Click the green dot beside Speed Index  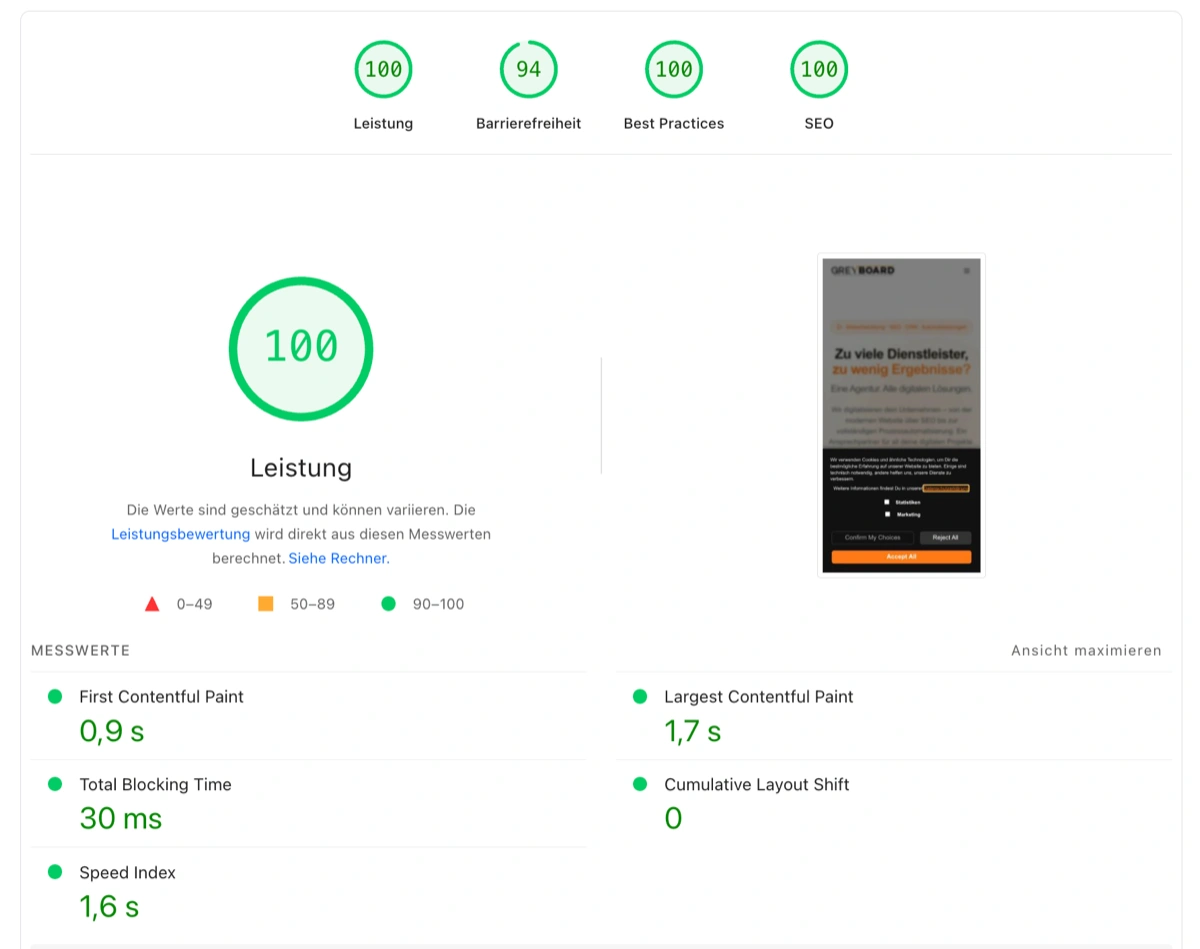55,873
